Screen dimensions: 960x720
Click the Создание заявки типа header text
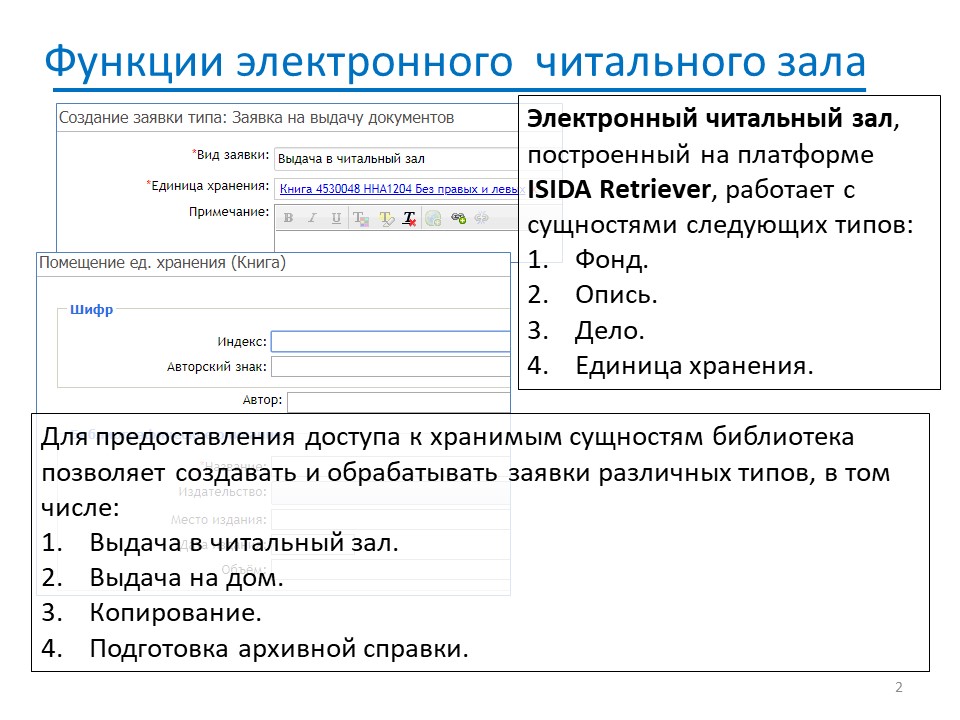point(256,118)
